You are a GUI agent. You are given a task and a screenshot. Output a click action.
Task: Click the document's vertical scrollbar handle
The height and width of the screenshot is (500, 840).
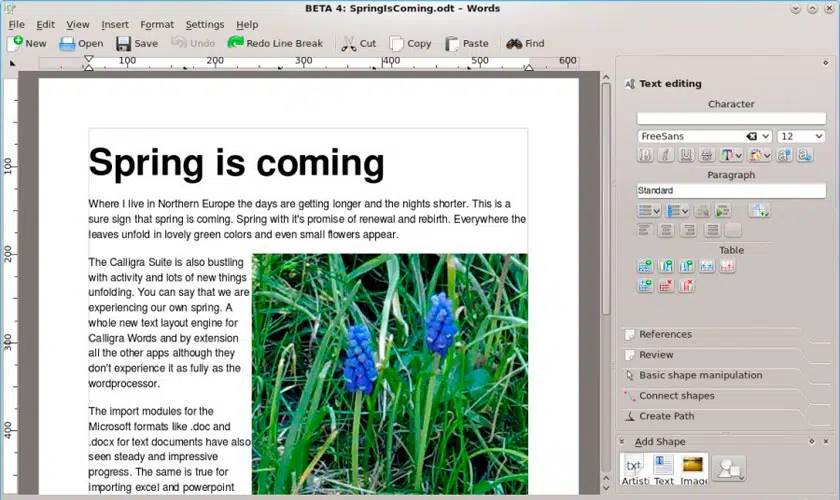[x=606, y=198]
